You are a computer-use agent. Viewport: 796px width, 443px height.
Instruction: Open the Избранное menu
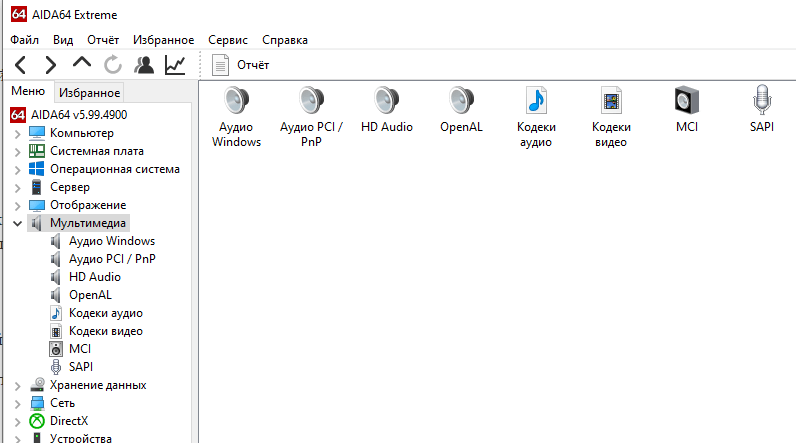click(x=163, y=40)
